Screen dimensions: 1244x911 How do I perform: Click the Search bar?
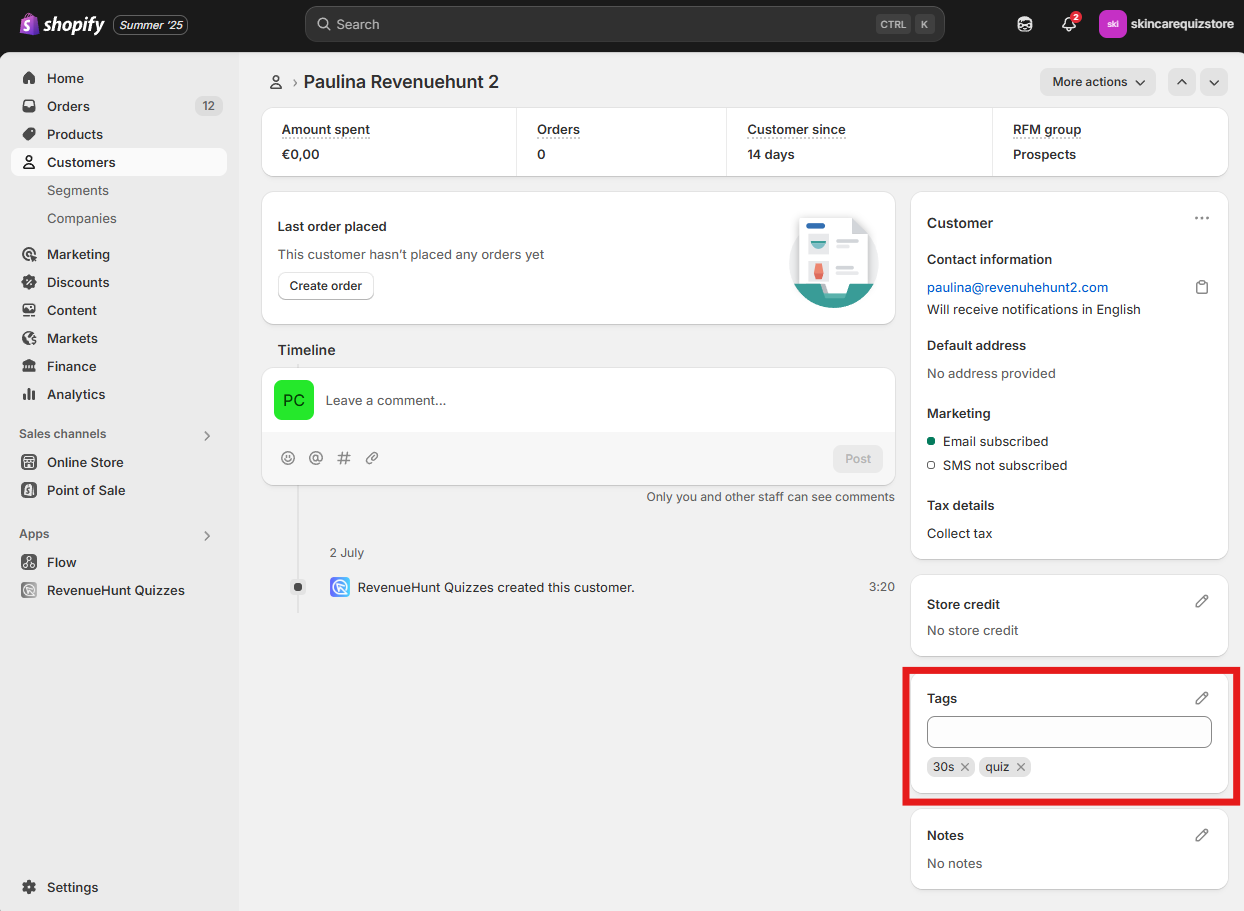pyautogui.click(x=625, y=24)
